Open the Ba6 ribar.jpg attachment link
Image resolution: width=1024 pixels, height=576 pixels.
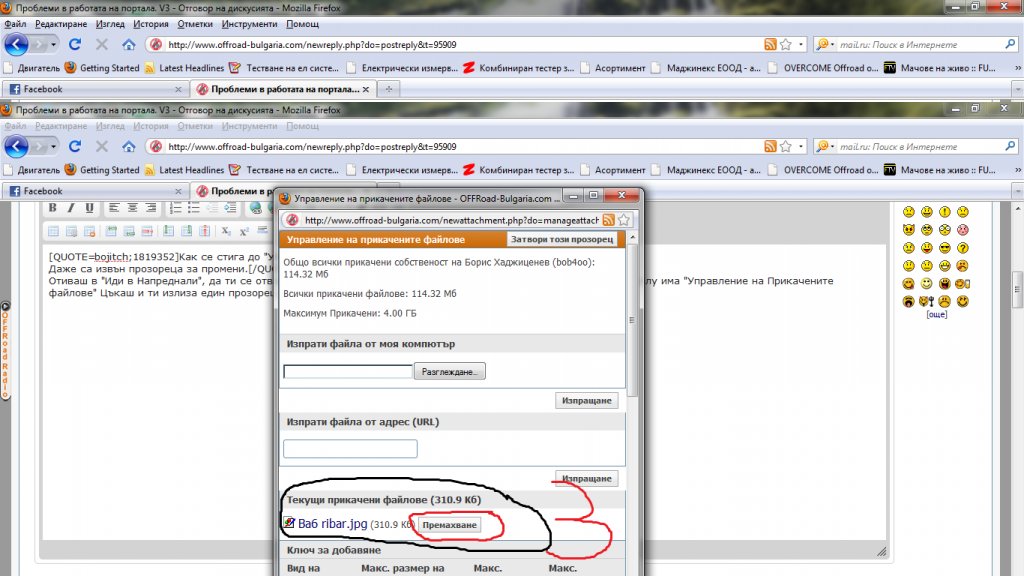tap(332, 524)
